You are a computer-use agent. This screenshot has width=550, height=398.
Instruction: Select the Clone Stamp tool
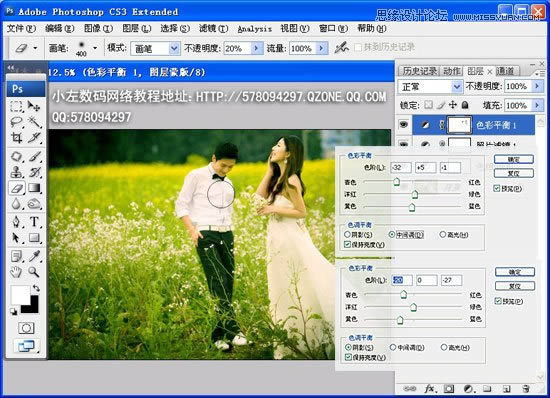[16, 172]
